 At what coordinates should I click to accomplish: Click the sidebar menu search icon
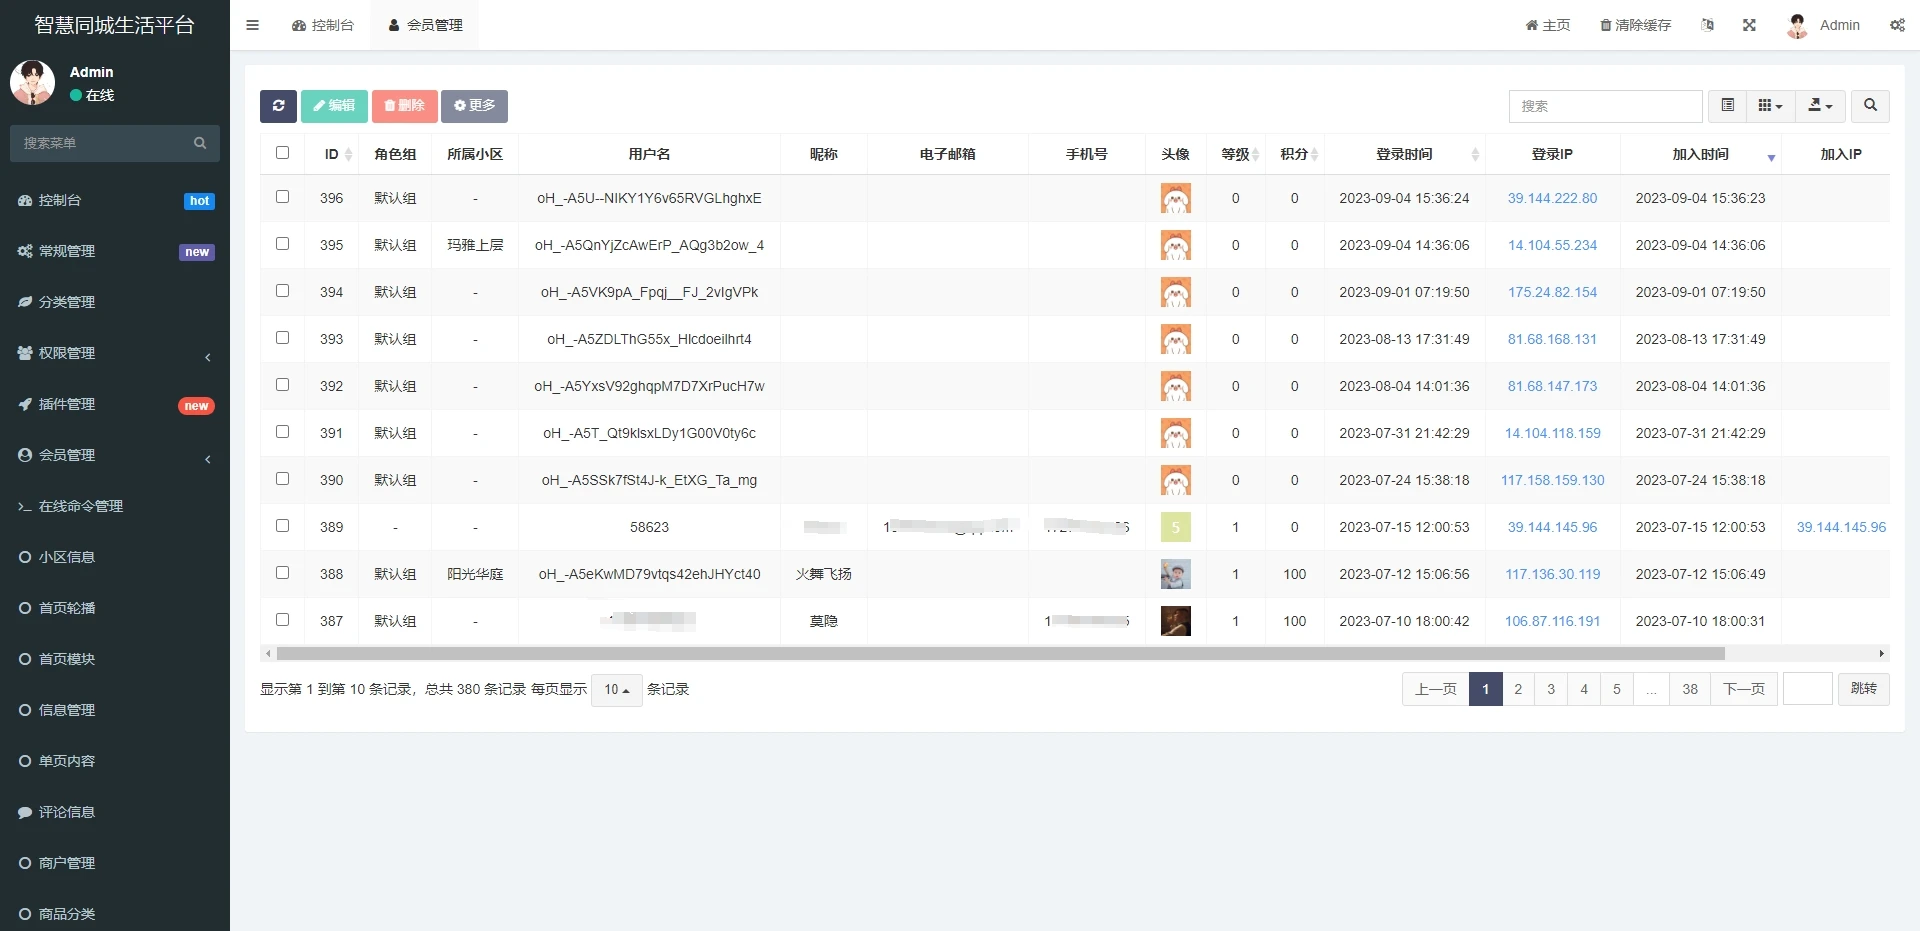[x=200, y=143]
